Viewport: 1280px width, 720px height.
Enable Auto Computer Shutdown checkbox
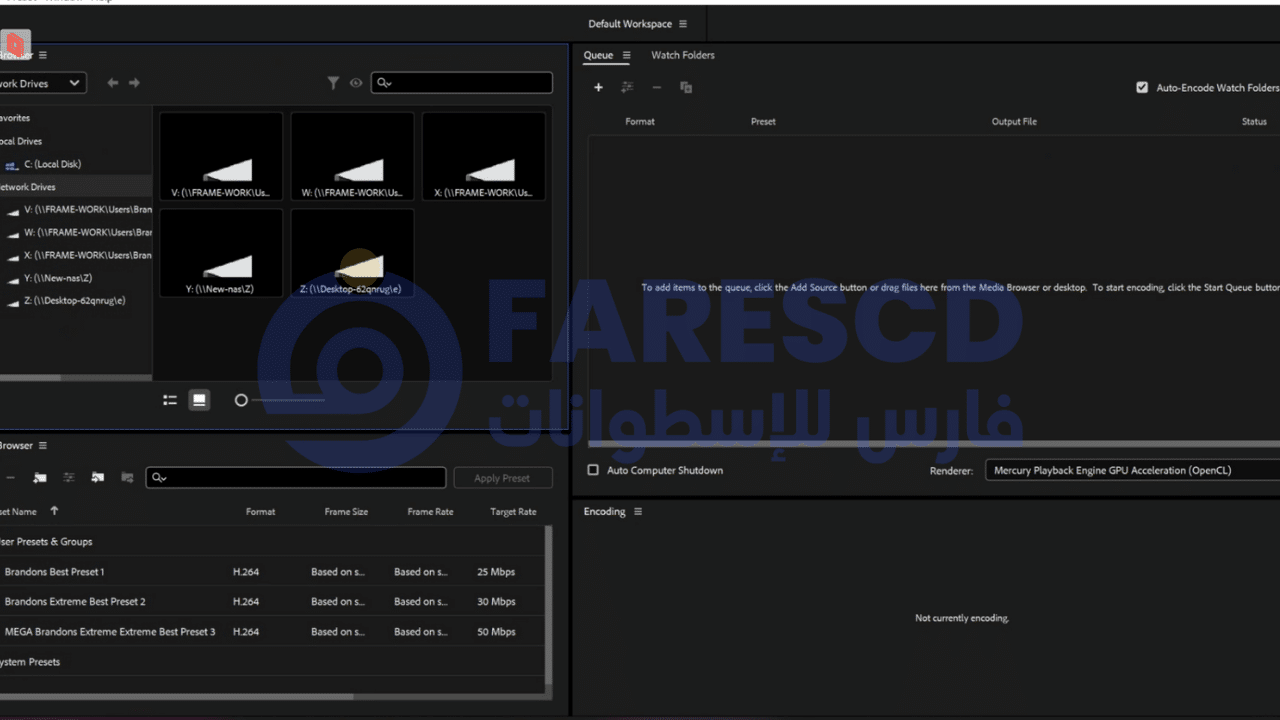[x=593, y=470]
